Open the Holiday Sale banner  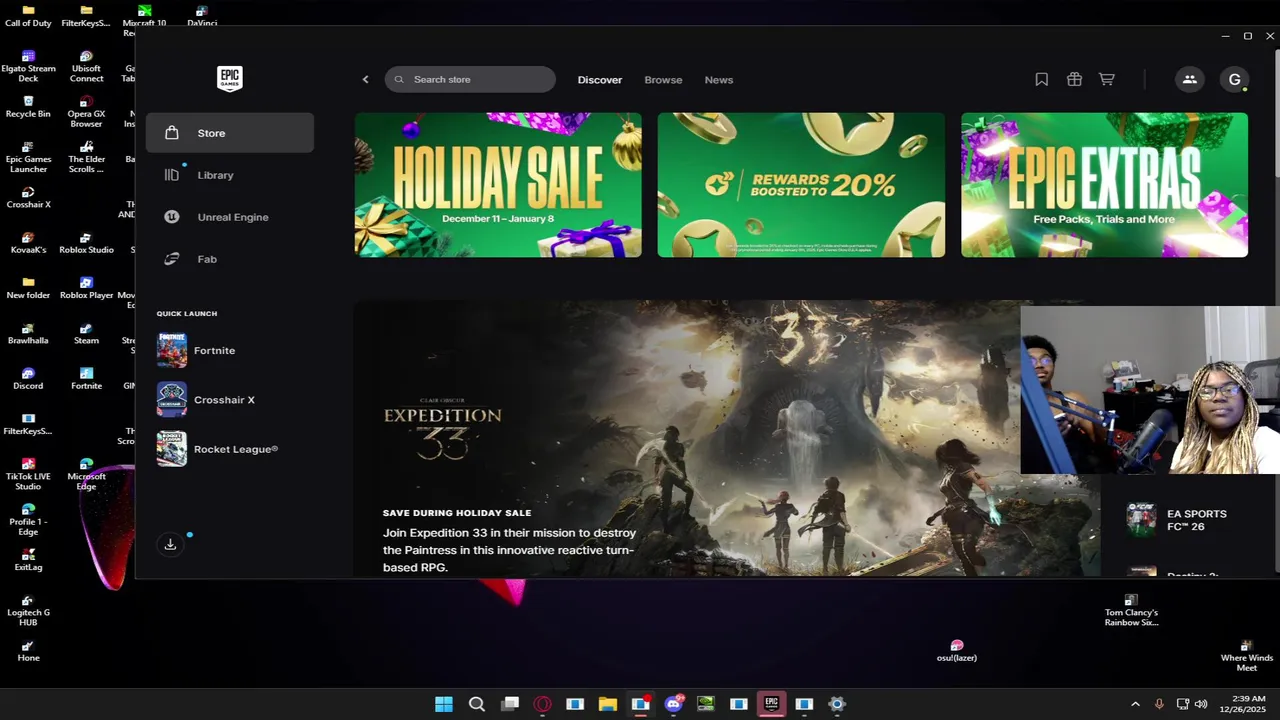tap(498, 185)
